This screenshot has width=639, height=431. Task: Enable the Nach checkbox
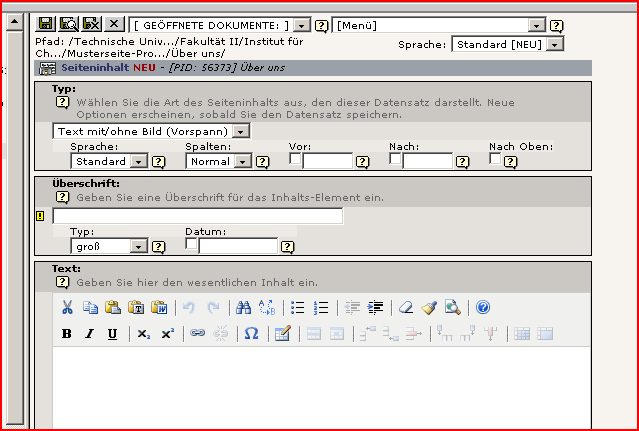coord(394,158)
